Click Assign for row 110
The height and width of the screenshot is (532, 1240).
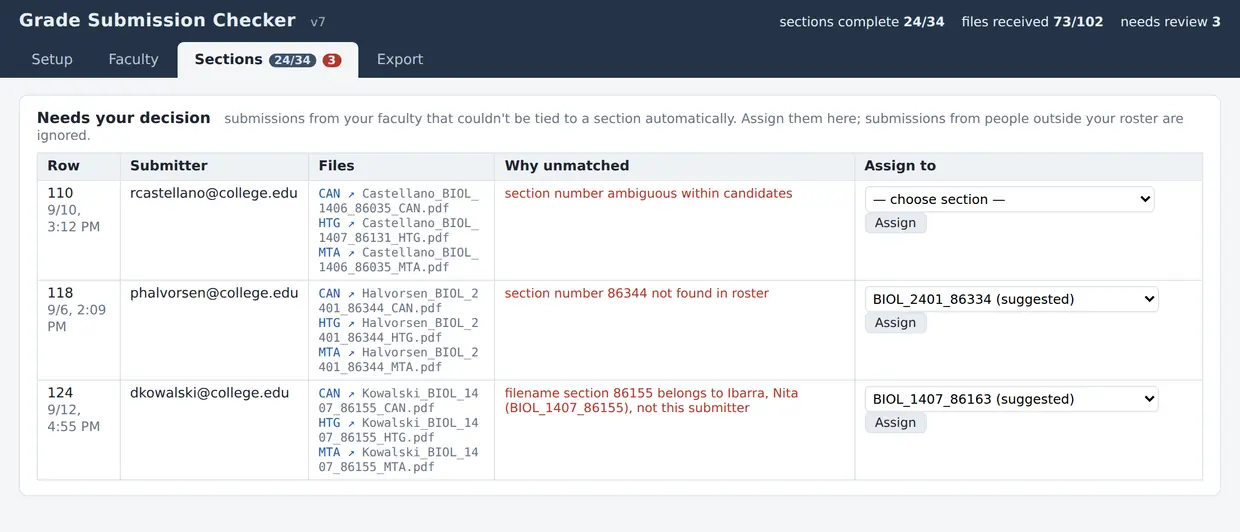pos(895,223)
